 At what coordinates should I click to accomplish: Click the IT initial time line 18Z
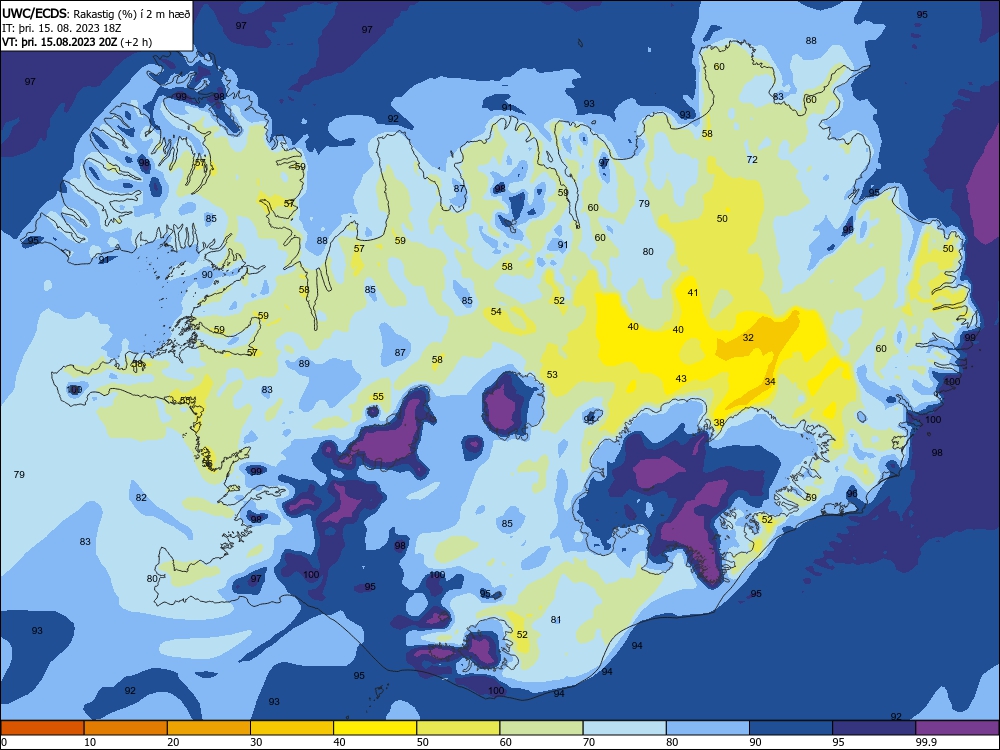(x=61, y=28)
